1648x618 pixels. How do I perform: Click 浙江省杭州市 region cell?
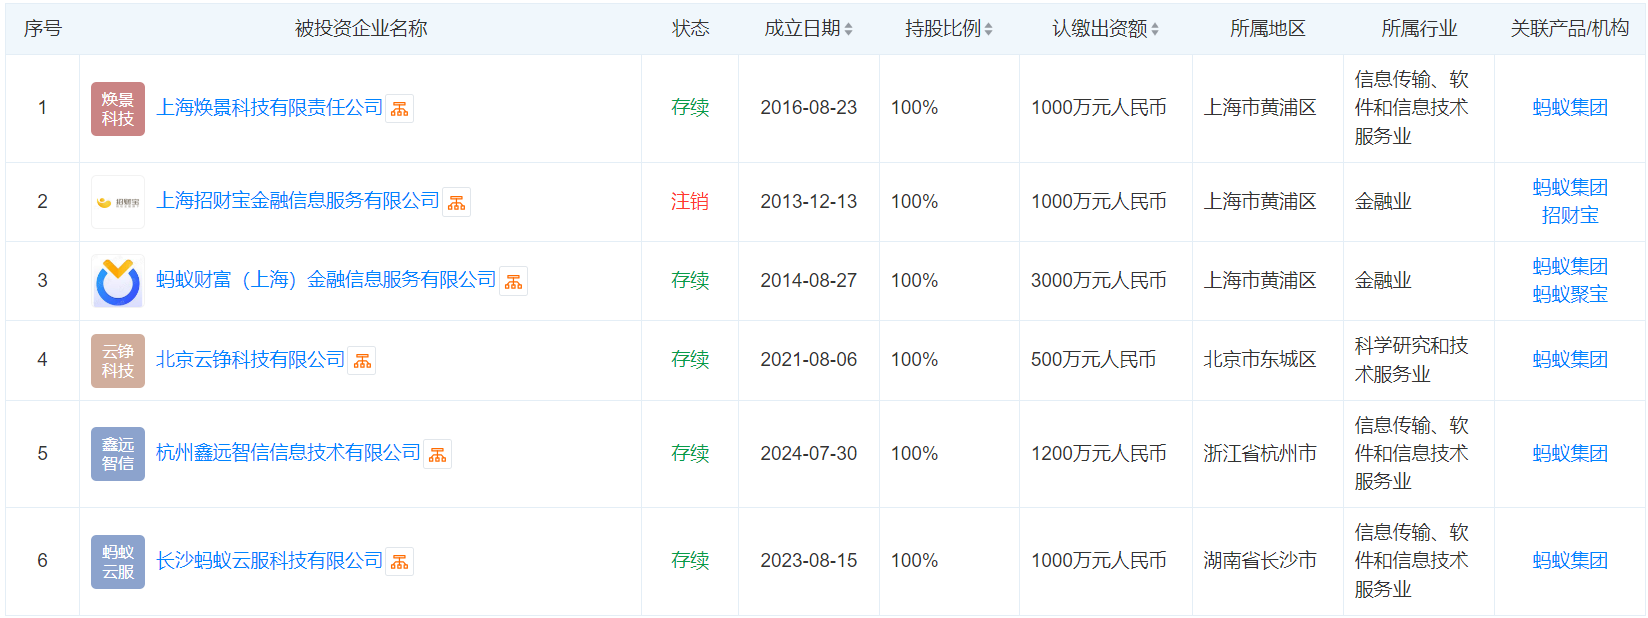tap(1260, 454)
